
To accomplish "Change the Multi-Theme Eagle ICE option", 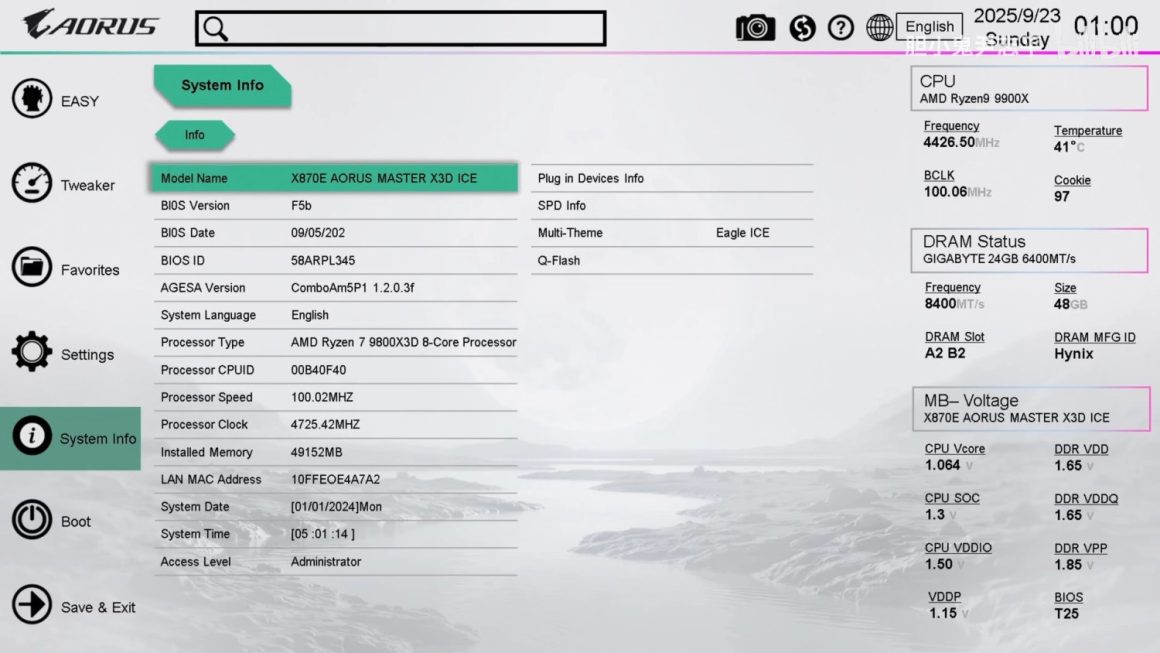I will click(742, 233).
